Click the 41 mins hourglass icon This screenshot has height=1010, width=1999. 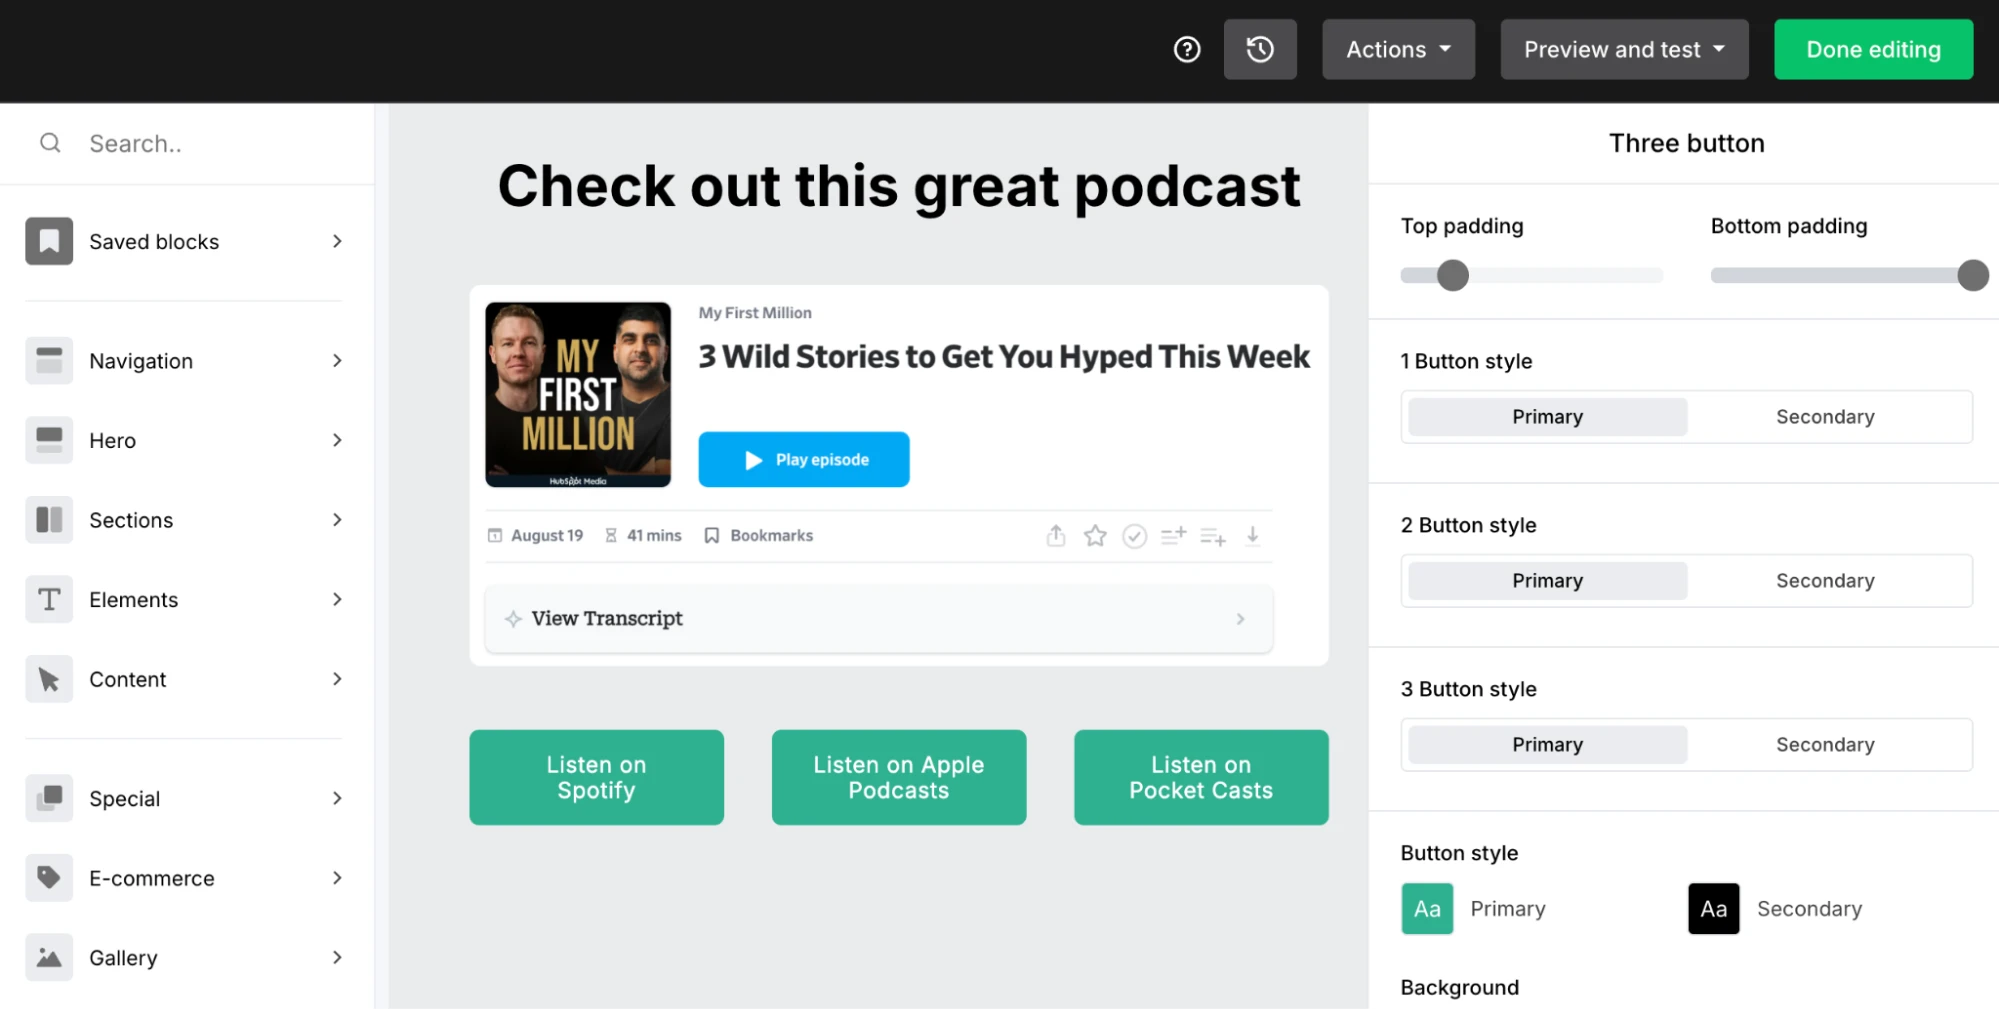pyautogui.click(x=611, y=536)
